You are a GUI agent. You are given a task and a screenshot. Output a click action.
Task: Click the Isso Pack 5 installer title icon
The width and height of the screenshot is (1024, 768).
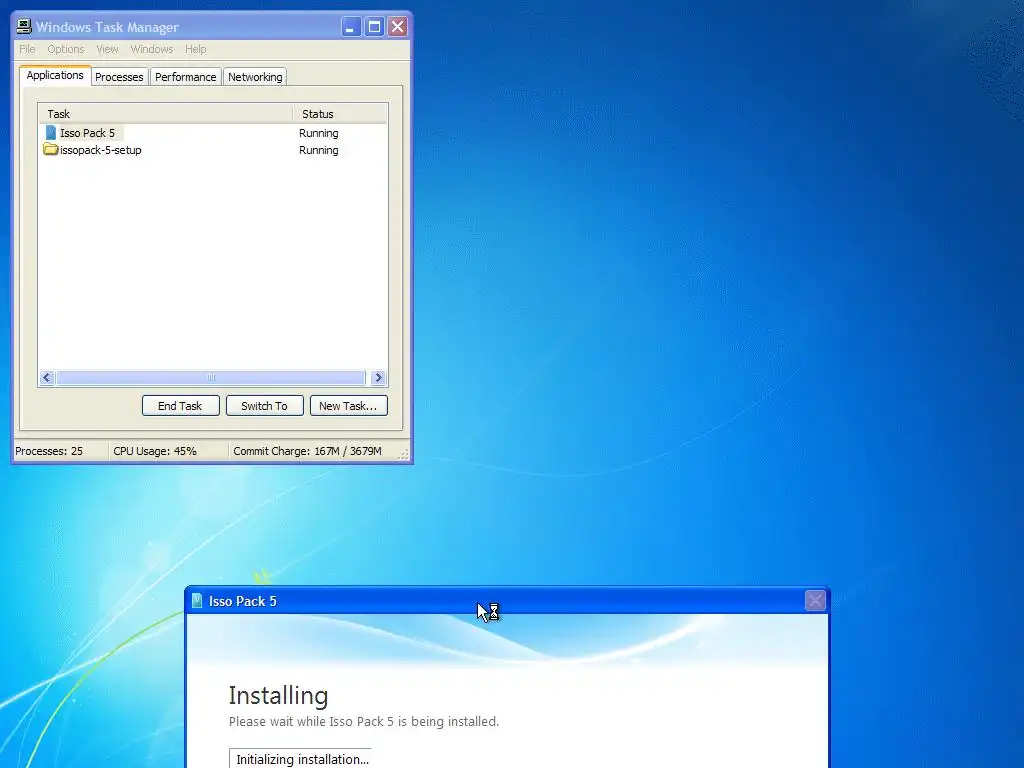[197, 601]
